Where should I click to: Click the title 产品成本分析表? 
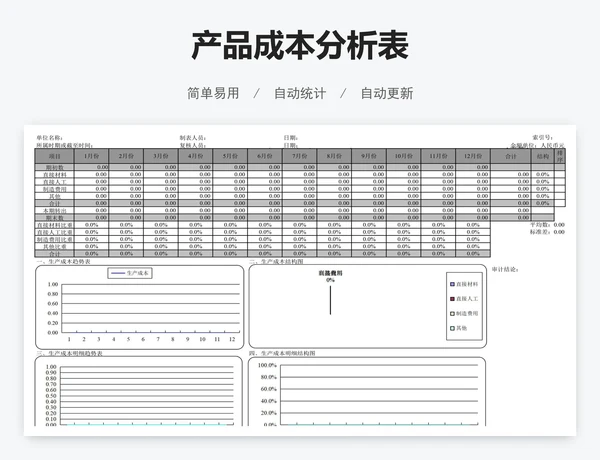point(300,46)
